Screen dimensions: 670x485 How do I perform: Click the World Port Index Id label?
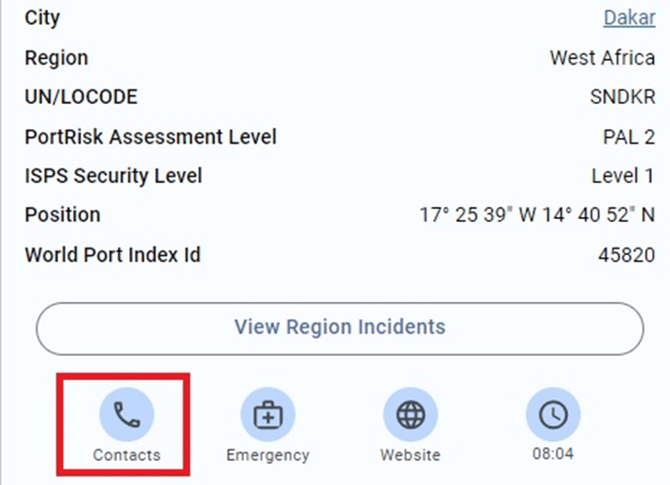(112, 254)
